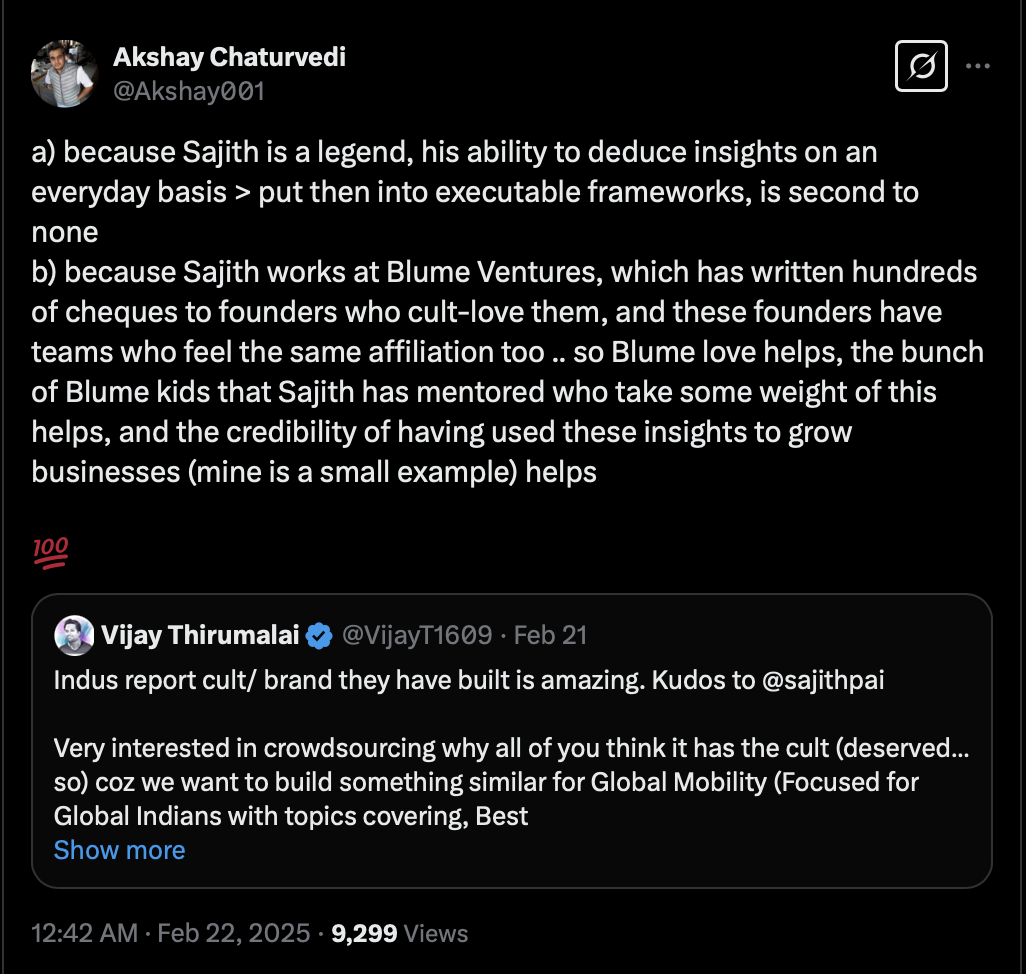Image resolution: width=1026 pixels, height=974 pixels.
Task: Click the blue verified badge
Action: pyautogui.click(x=320, y=635)
